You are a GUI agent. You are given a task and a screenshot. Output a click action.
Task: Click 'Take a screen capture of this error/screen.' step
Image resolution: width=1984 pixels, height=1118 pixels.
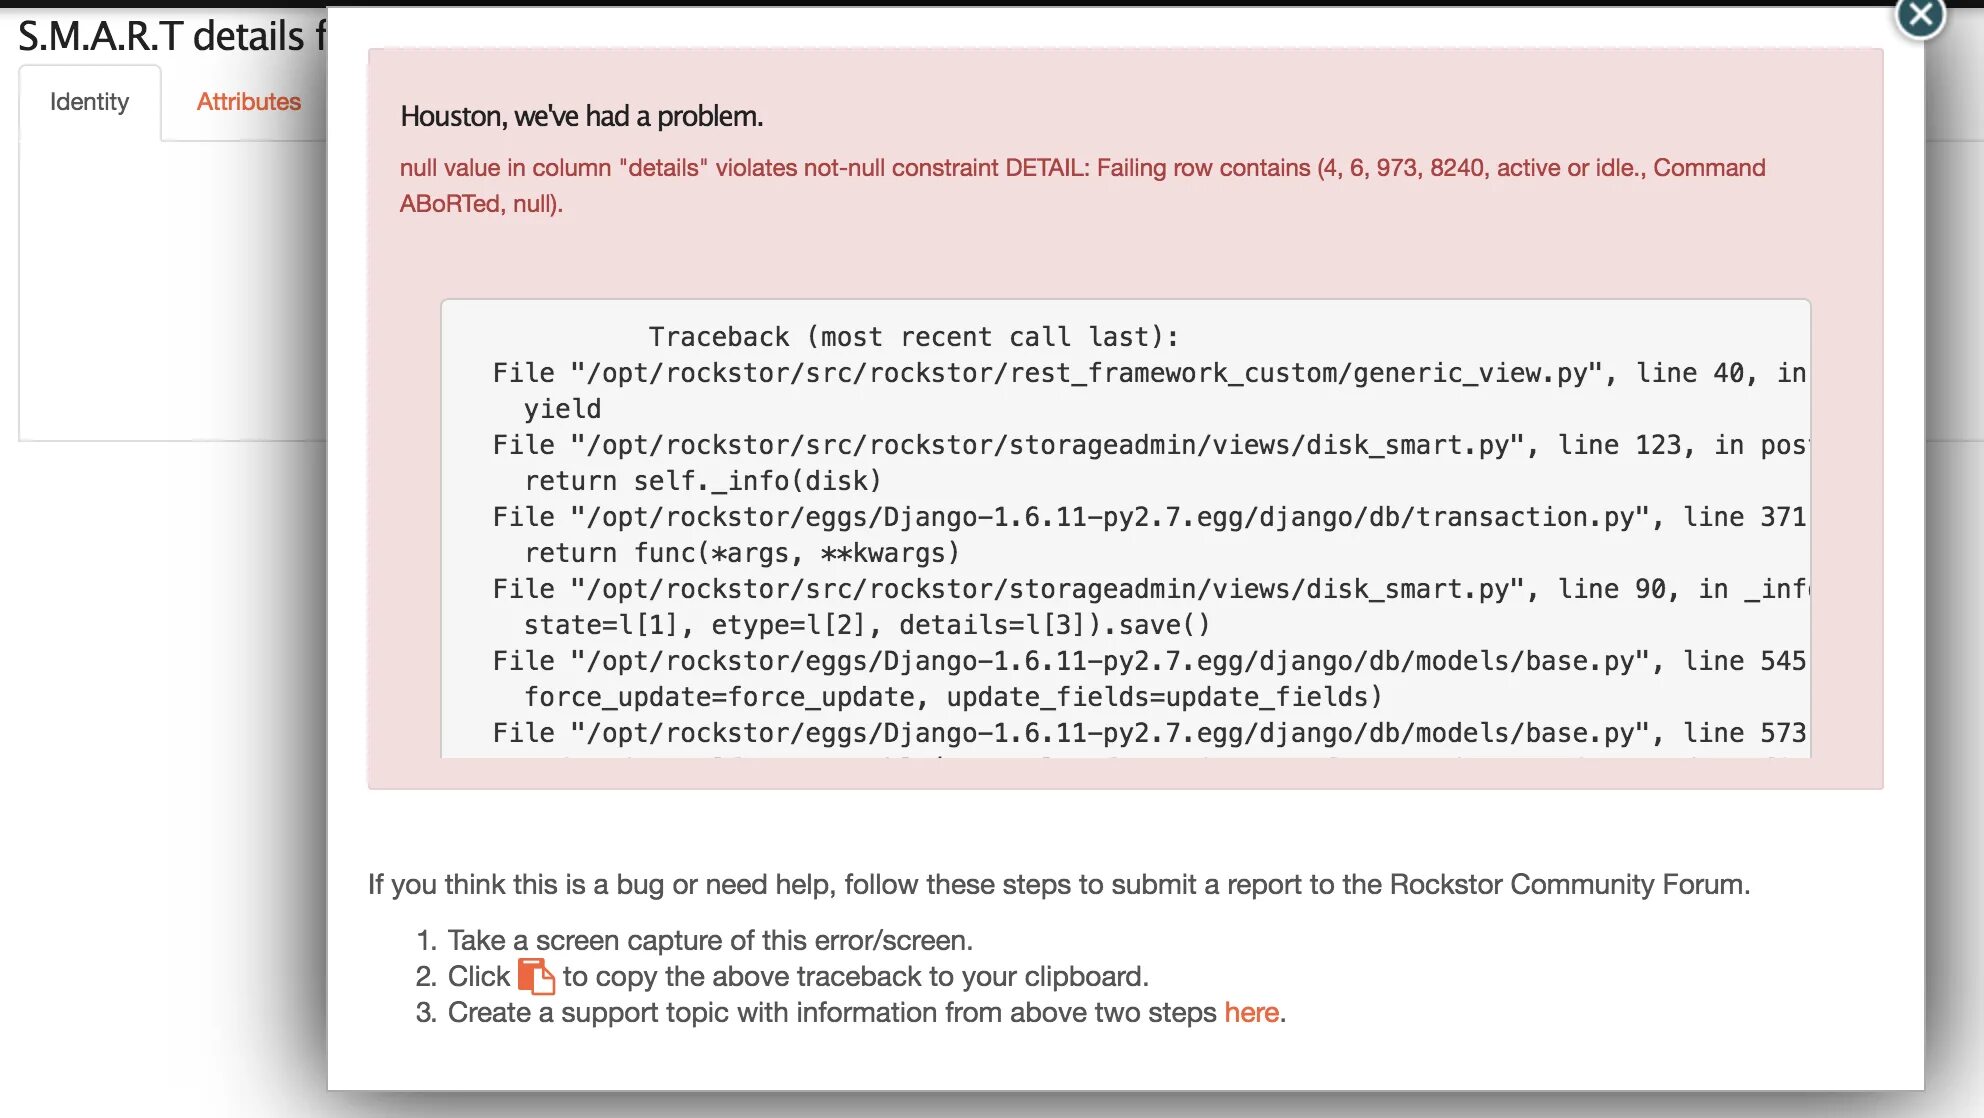[x=710, y=940]
